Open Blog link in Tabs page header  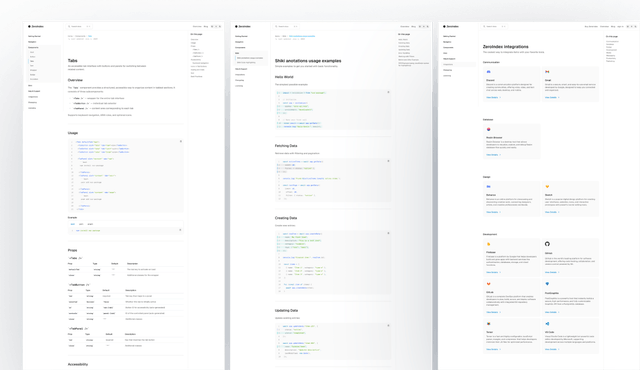point(206,27)
